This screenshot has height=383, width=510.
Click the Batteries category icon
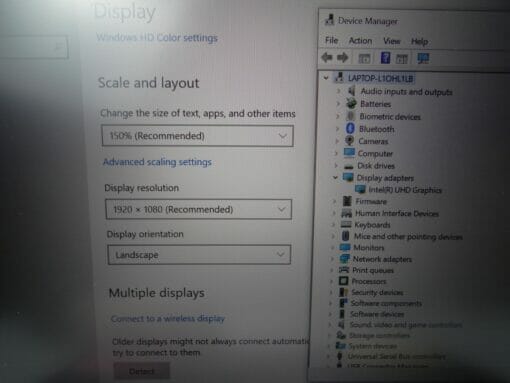(x=351, y=103)
